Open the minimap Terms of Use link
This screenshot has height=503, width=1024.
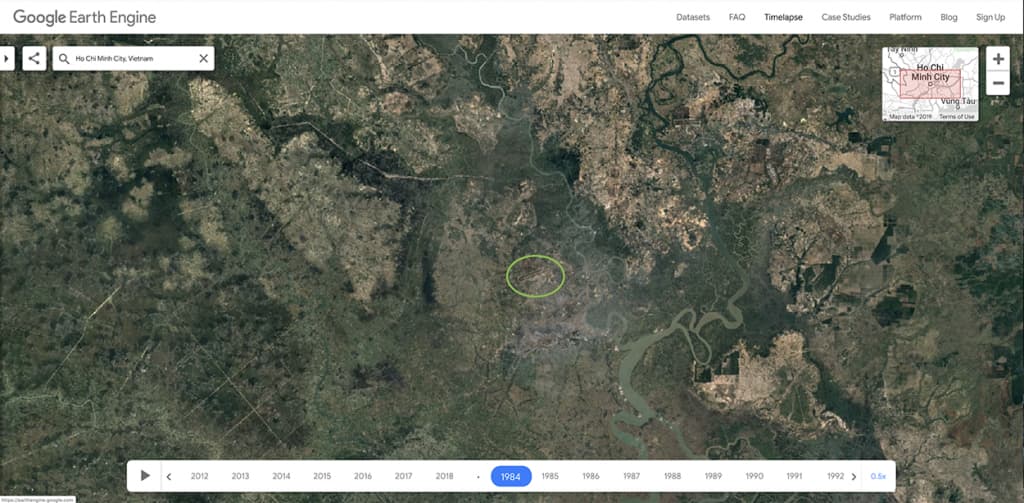tap(957, 117)
